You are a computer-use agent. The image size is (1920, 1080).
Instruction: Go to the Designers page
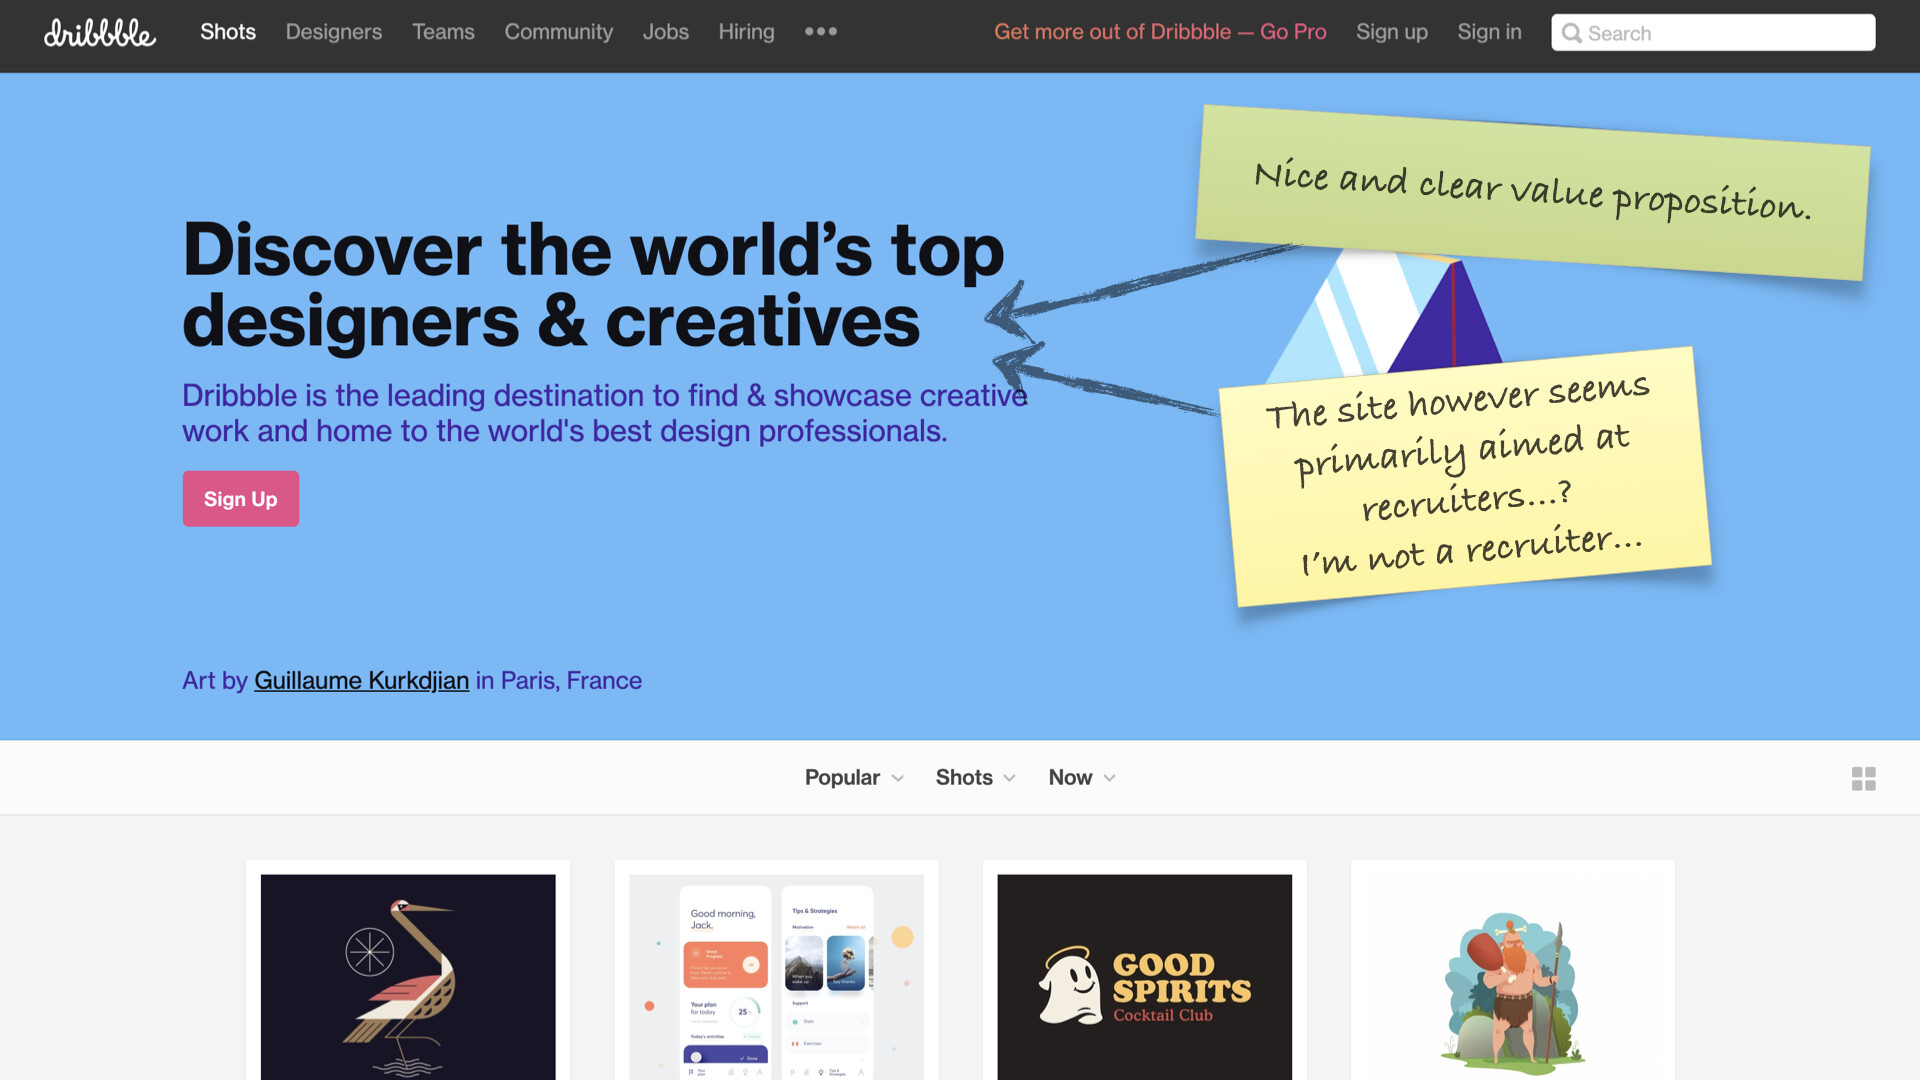point(334,31)
